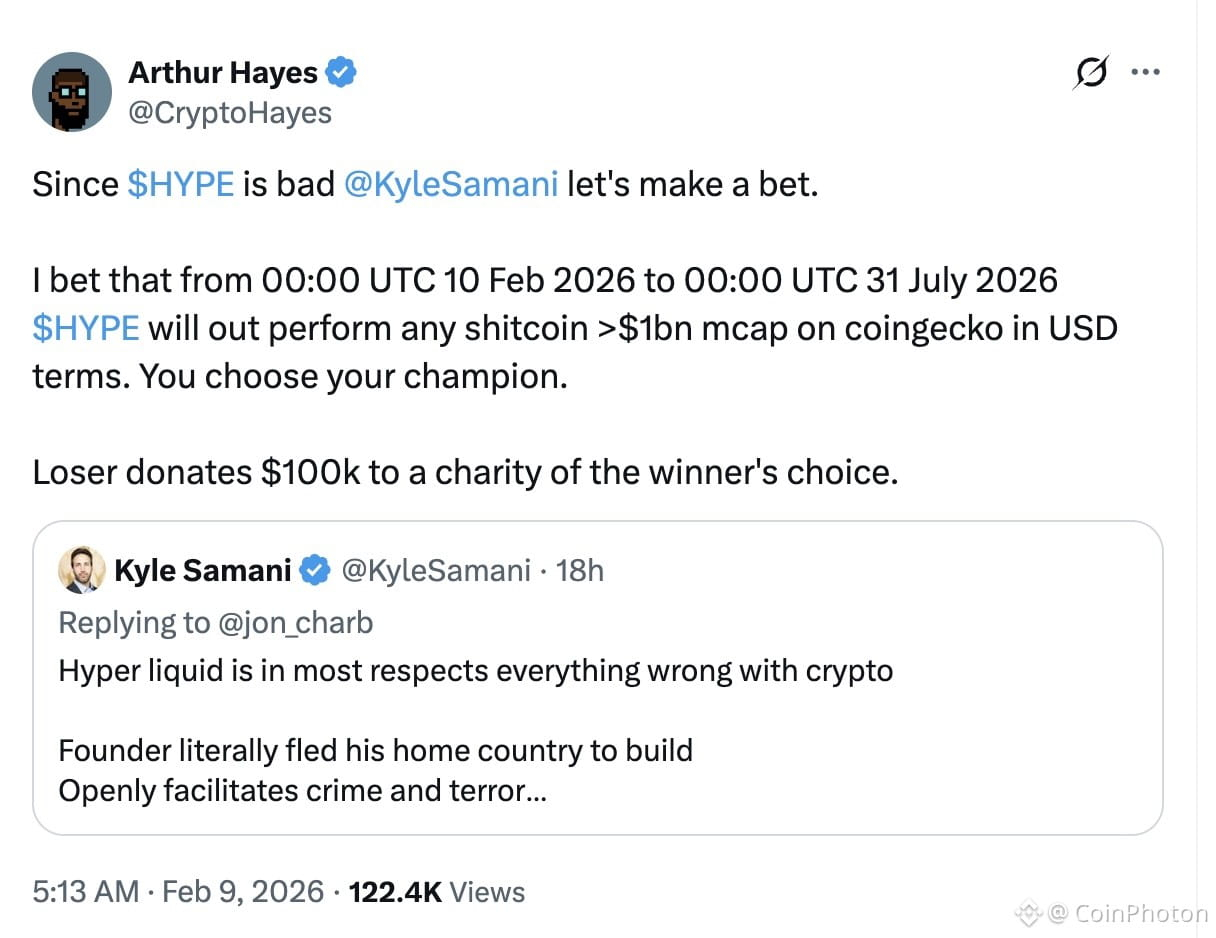Click the "Loser donates $100k" tweet line

click(x=465, y=471)
